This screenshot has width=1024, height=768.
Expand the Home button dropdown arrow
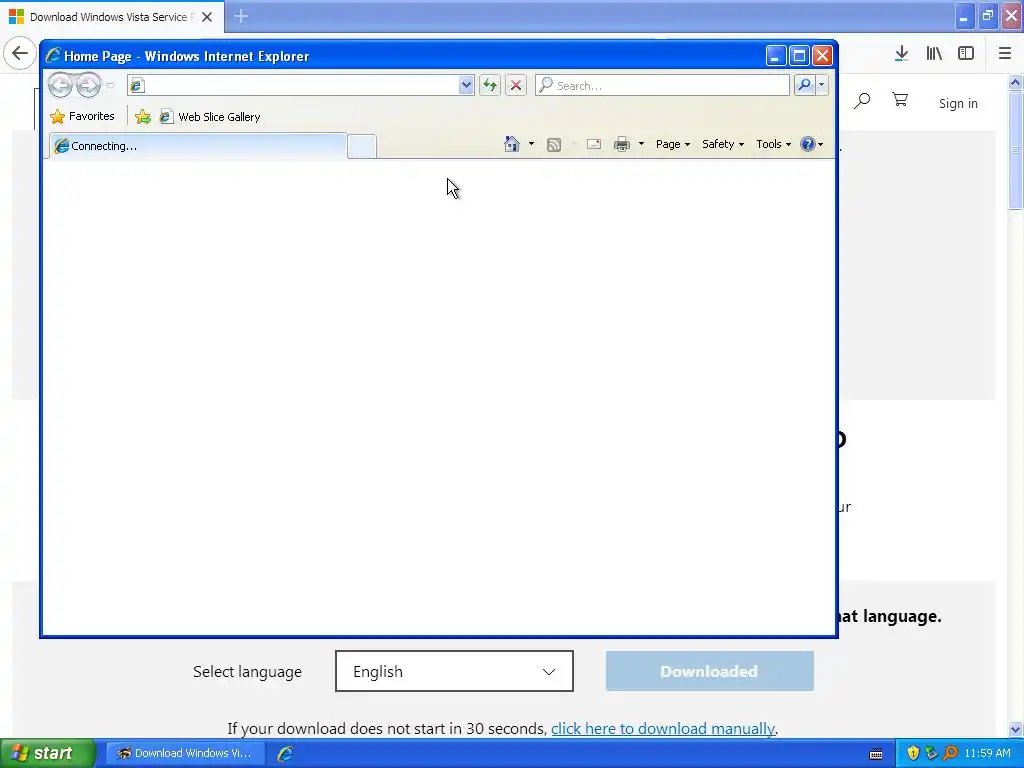point(531,144)
